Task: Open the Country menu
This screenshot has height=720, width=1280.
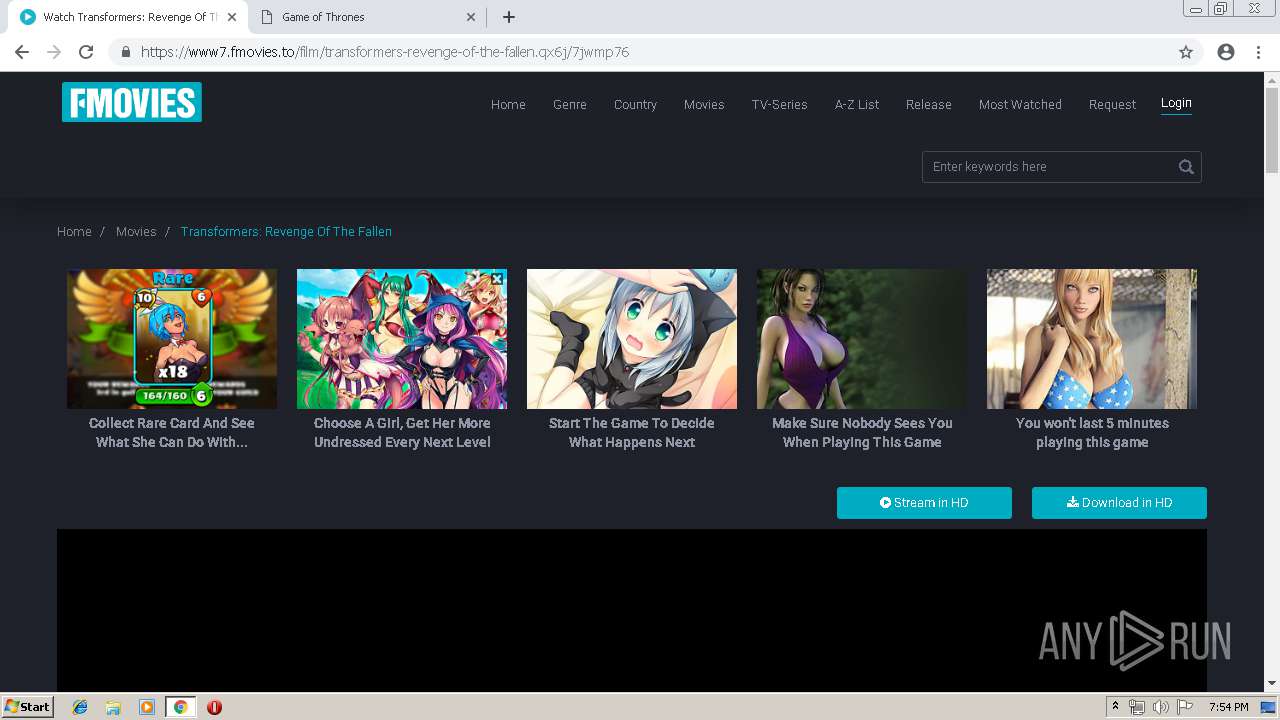Action: pyautogui.click(x=635, y=104)
